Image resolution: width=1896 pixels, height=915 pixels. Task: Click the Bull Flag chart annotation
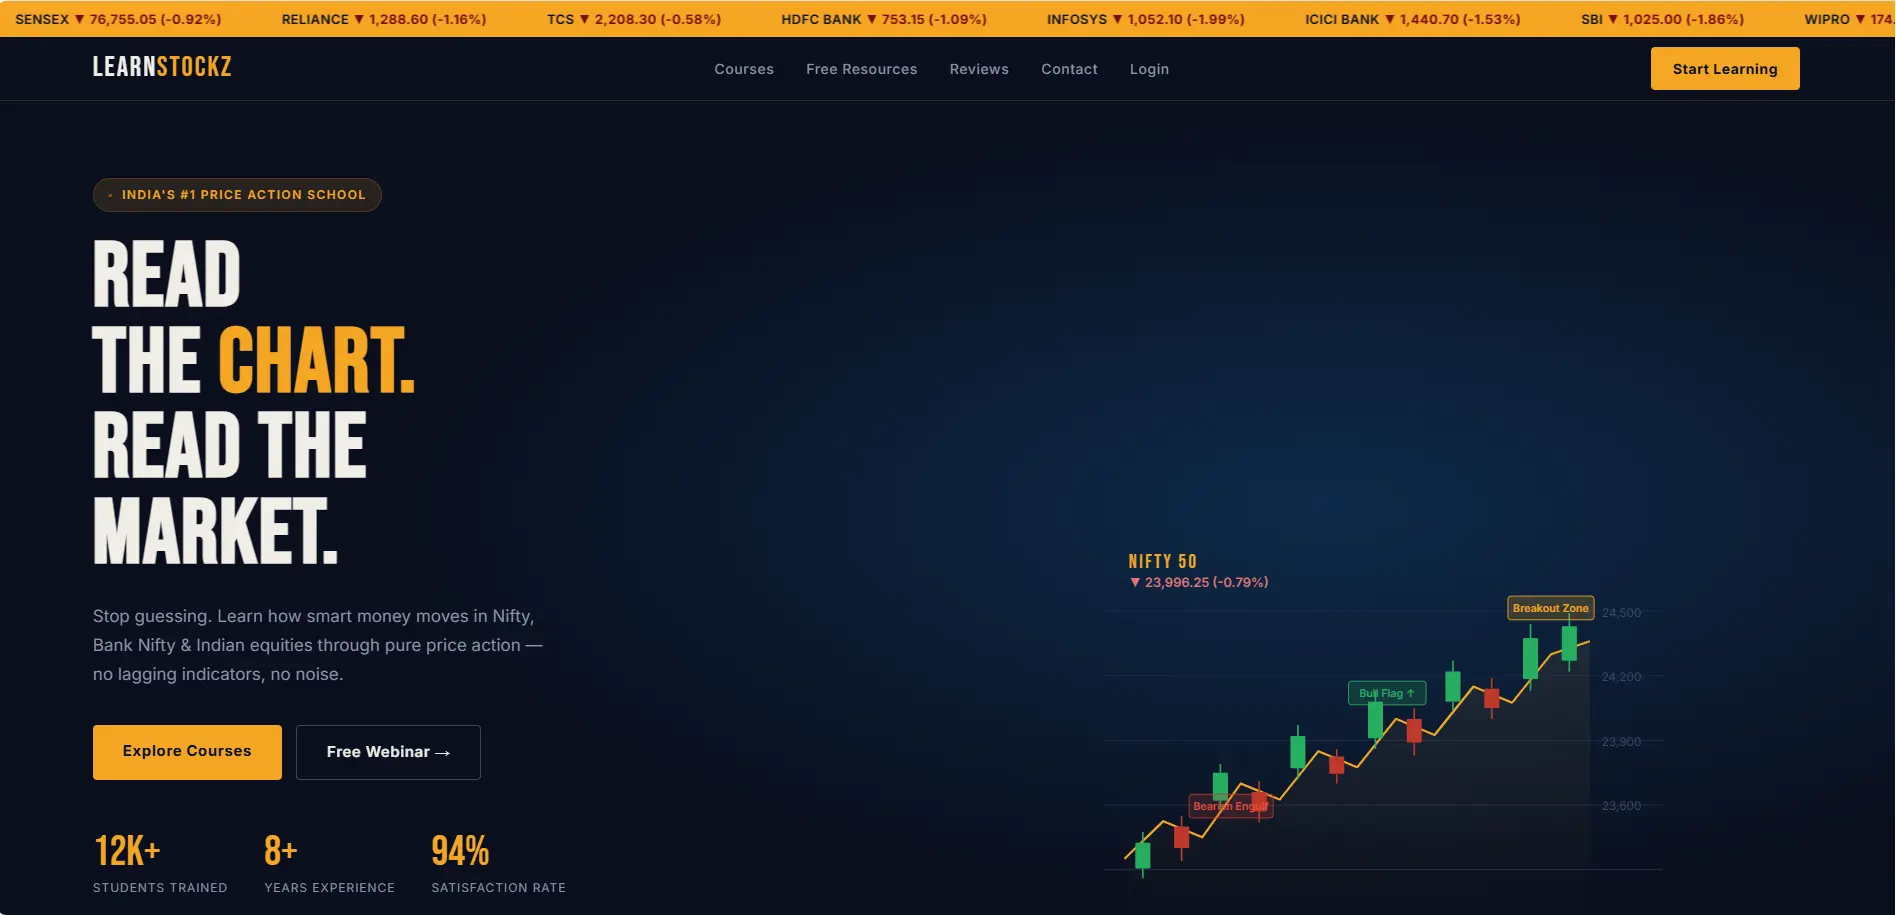tap(1387, 693)
